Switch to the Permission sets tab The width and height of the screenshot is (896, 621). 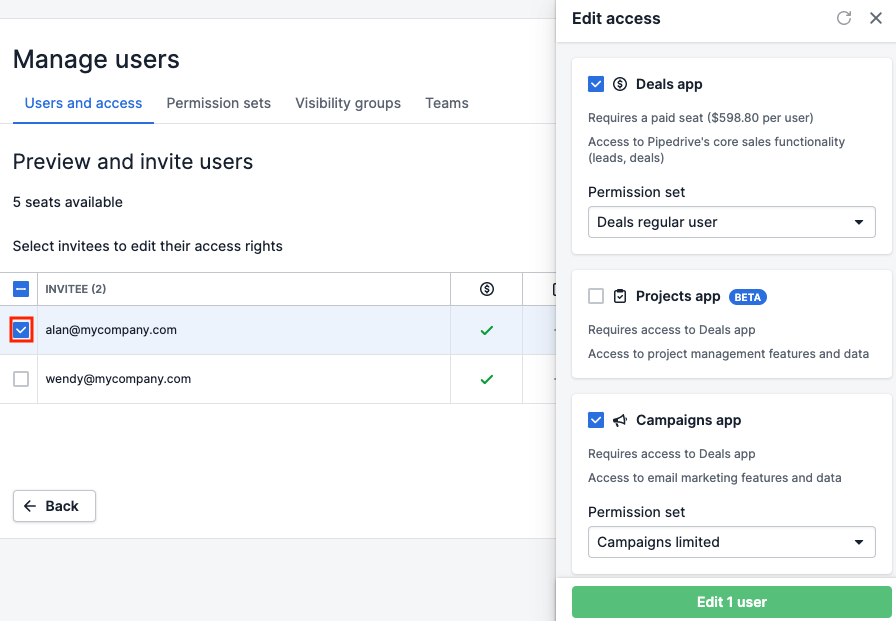click(x=219, y=103)
